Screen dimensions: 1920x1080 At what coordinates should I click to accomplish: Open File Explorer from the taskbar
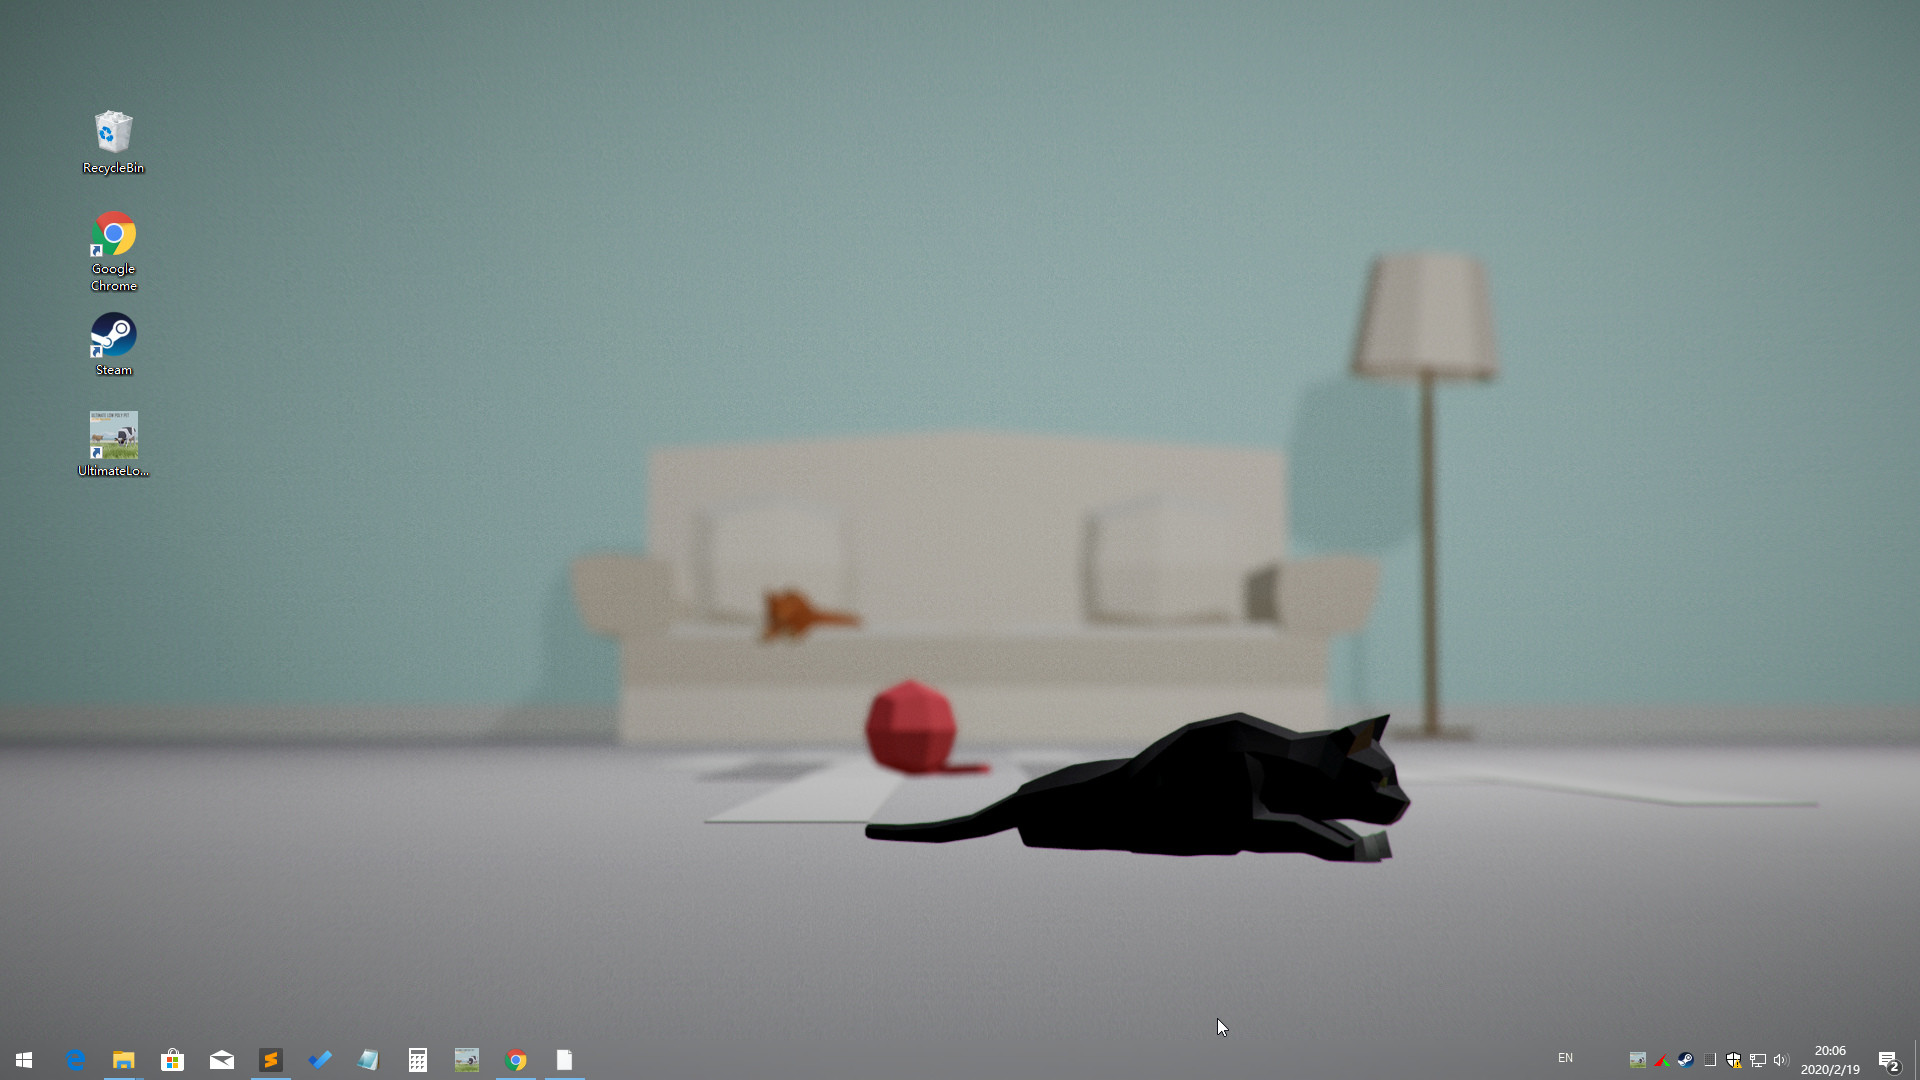[123, 1060]
